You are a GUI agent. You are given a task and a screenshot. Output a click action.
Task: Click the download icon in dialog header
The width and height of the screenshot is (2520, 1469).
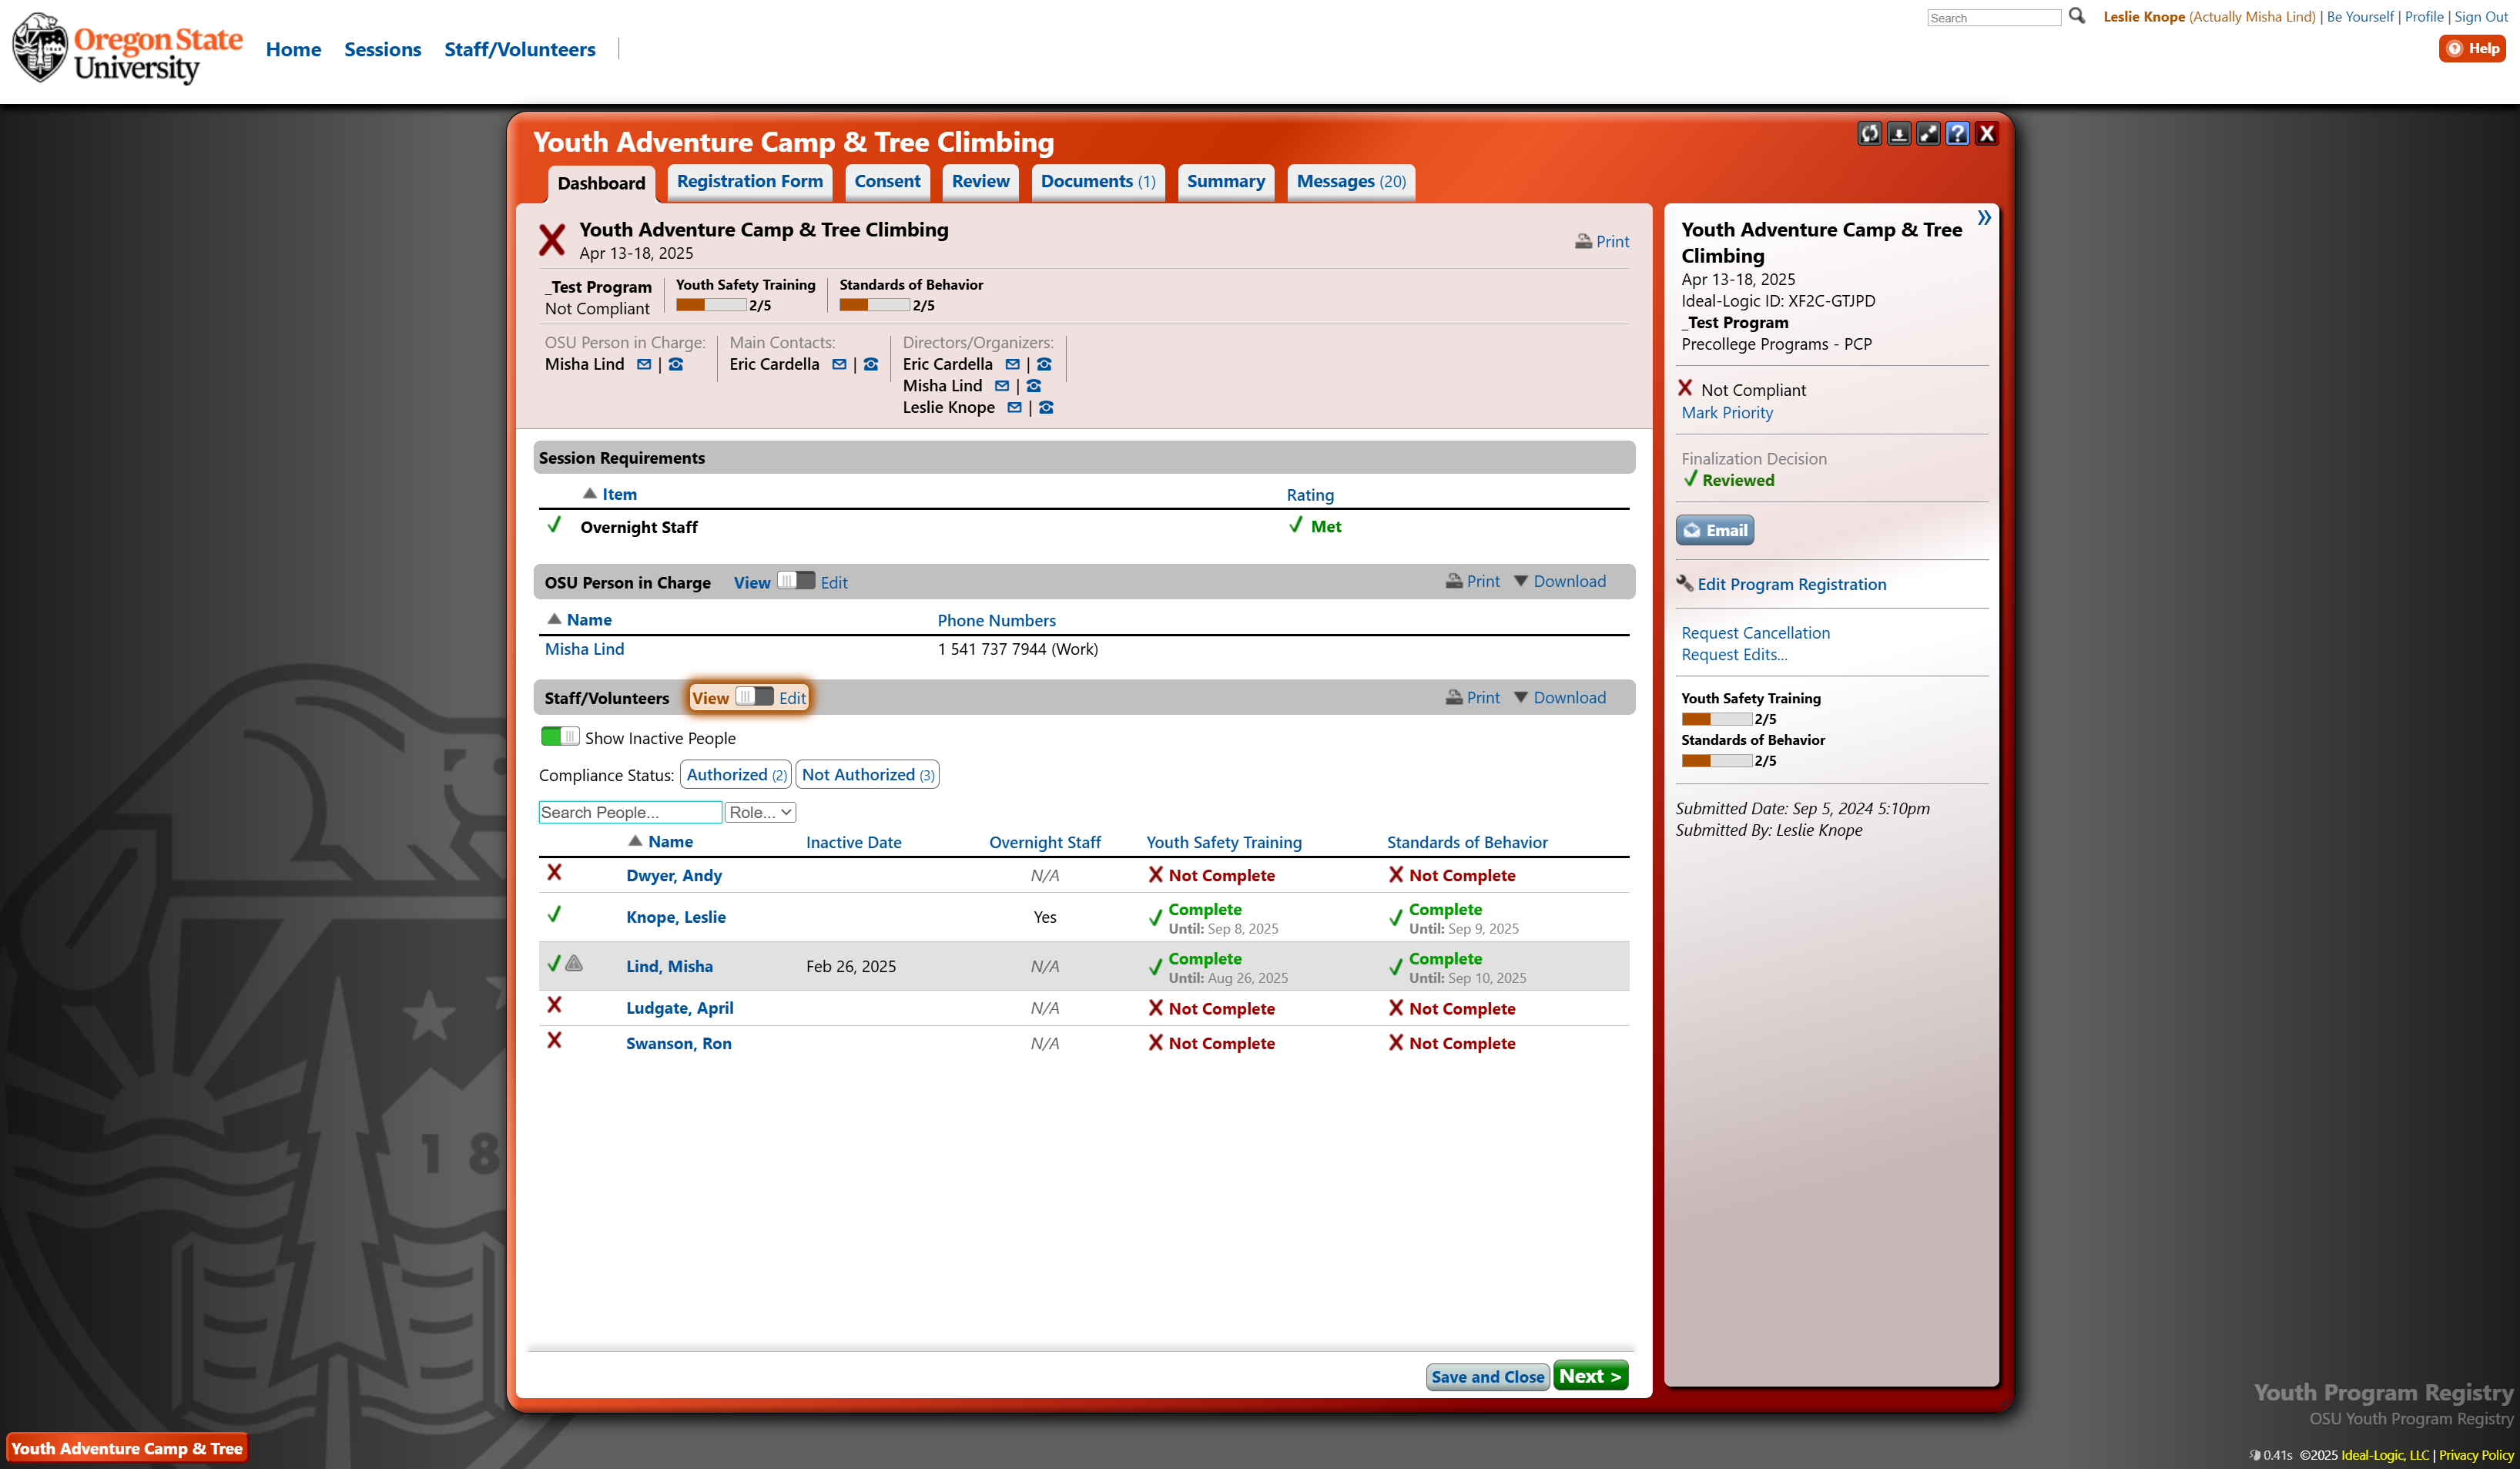click(1898, 133)
